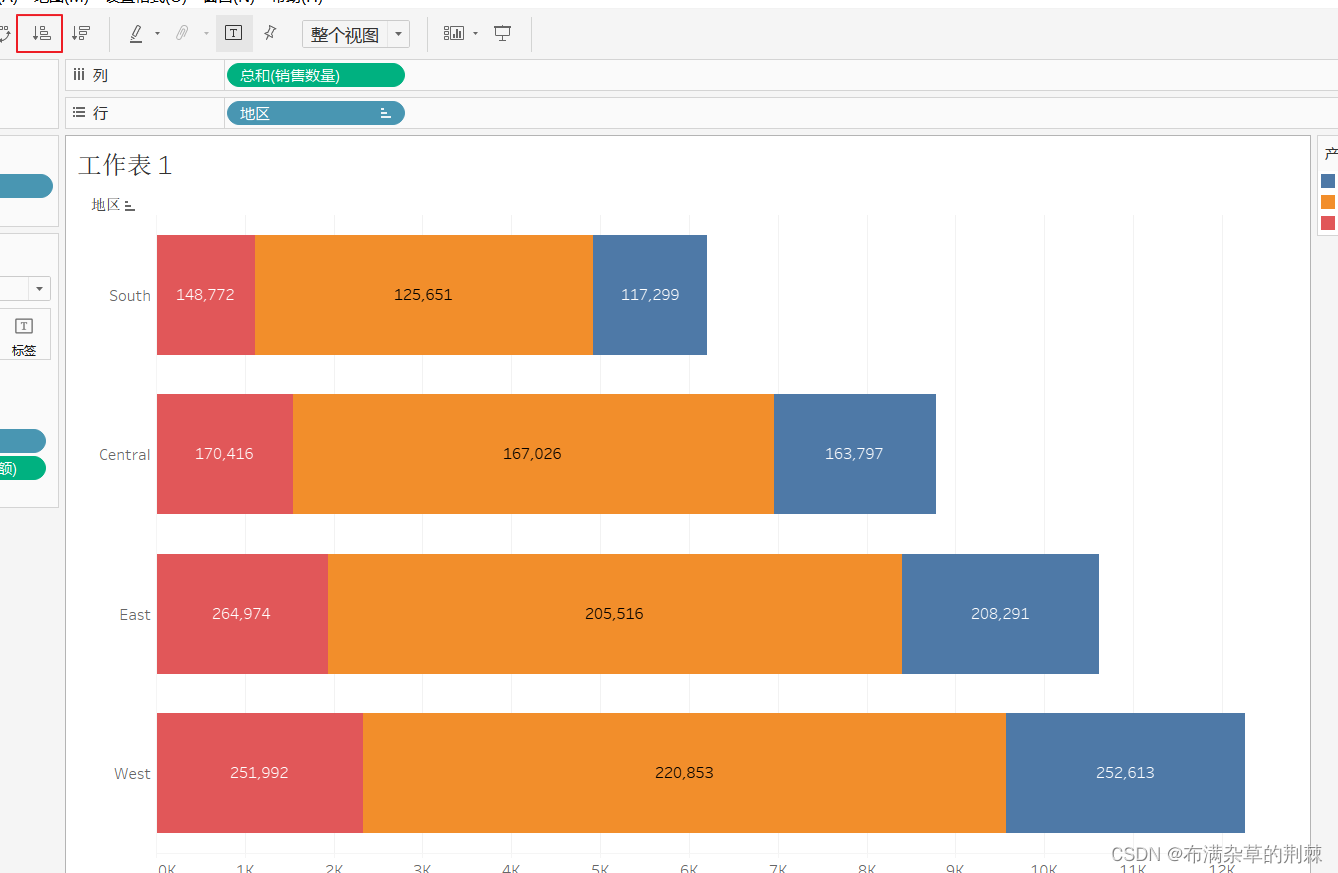Select the West row label

click(x=132, y=773)
